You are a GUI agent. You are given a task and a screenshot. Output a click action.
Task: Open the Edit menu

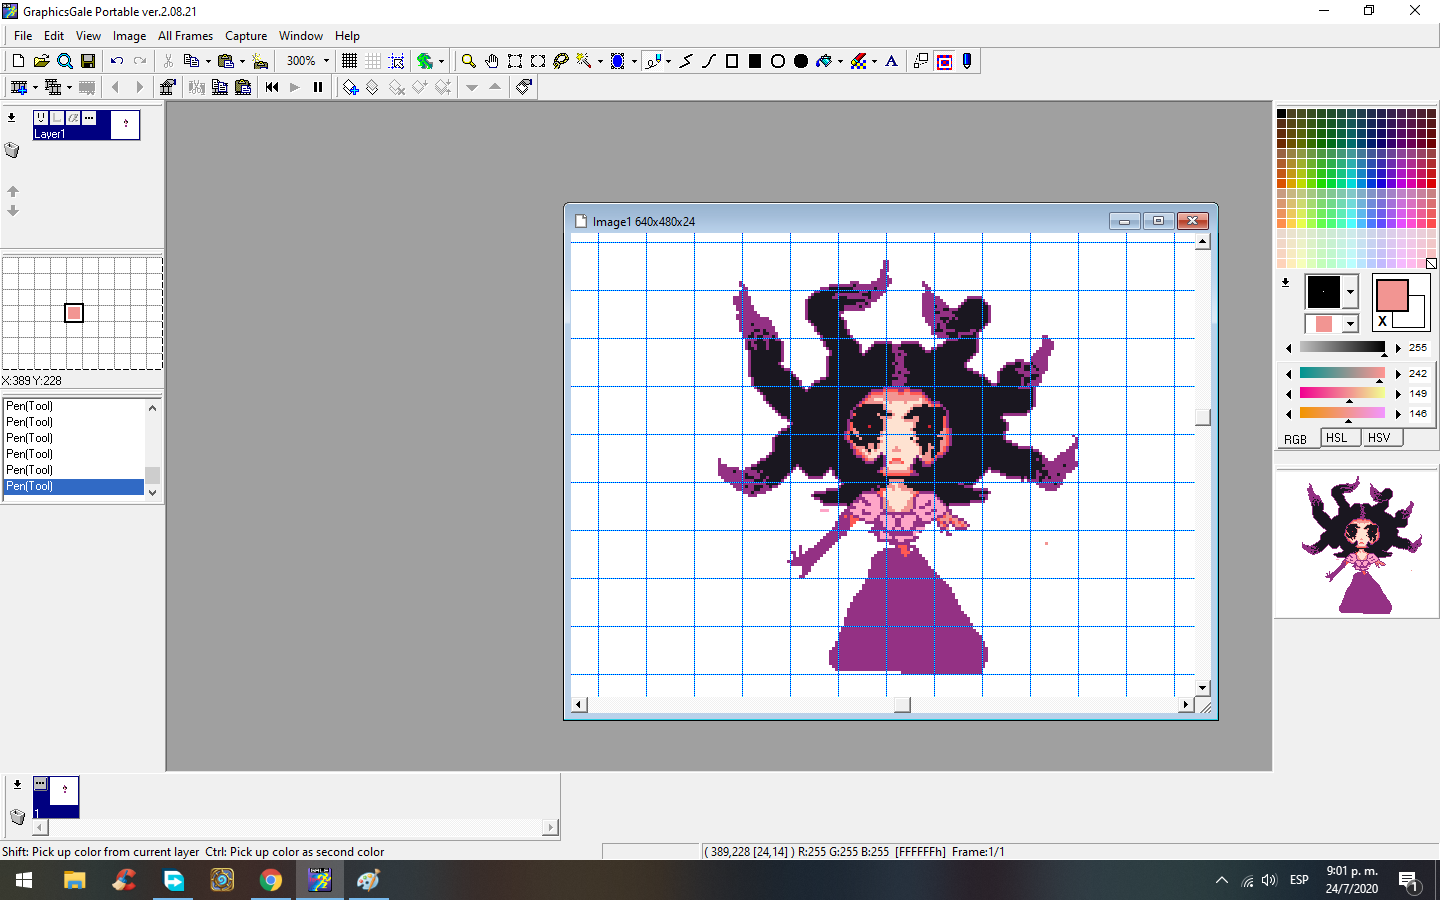54,36
